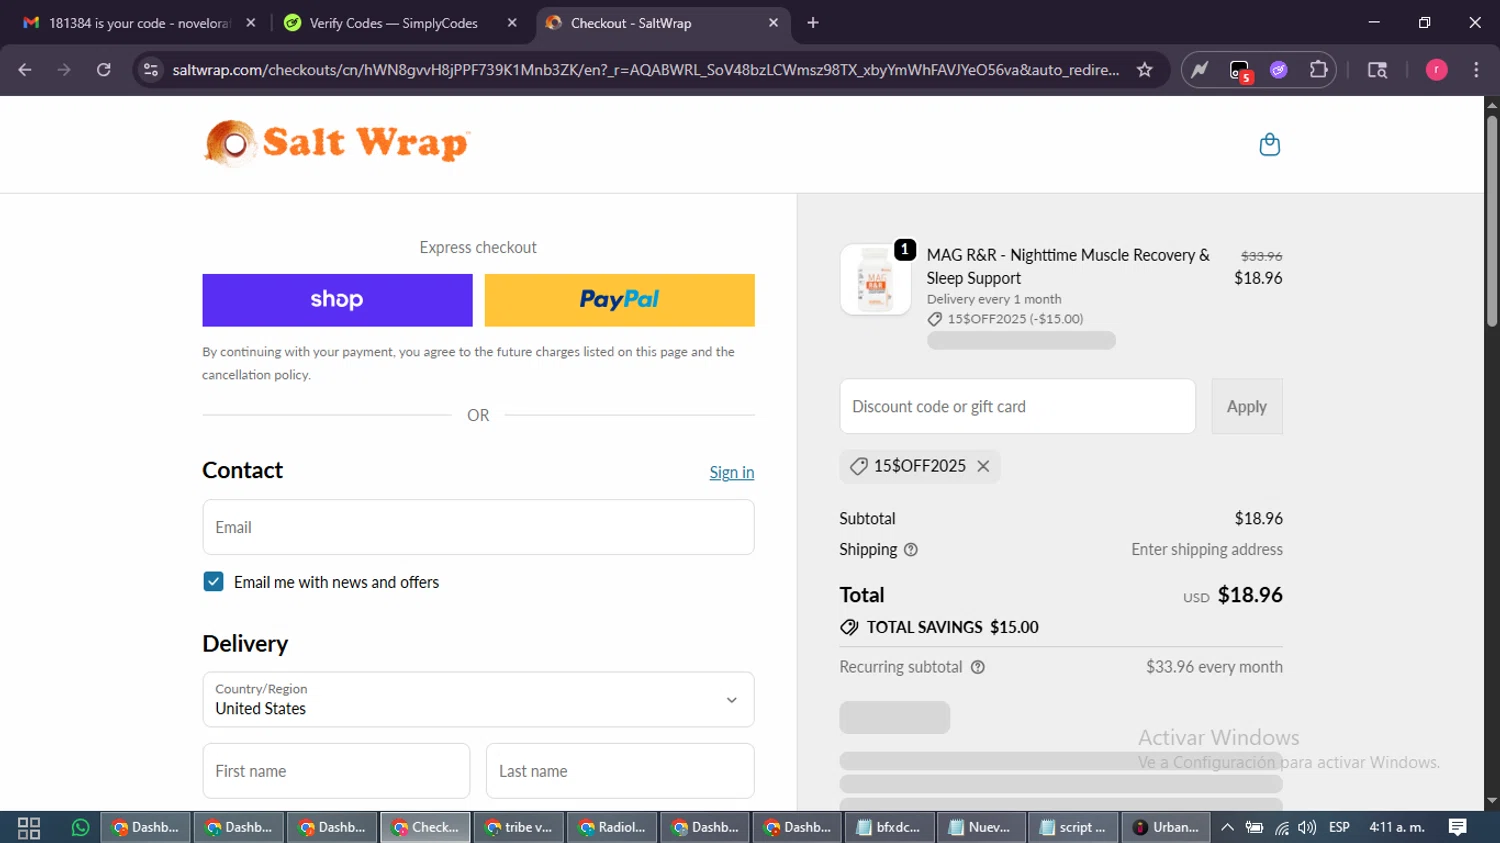Viewport: 1500px width, 843px height.
Task: Click the Discount code or gift card field
Action: 1017,406
